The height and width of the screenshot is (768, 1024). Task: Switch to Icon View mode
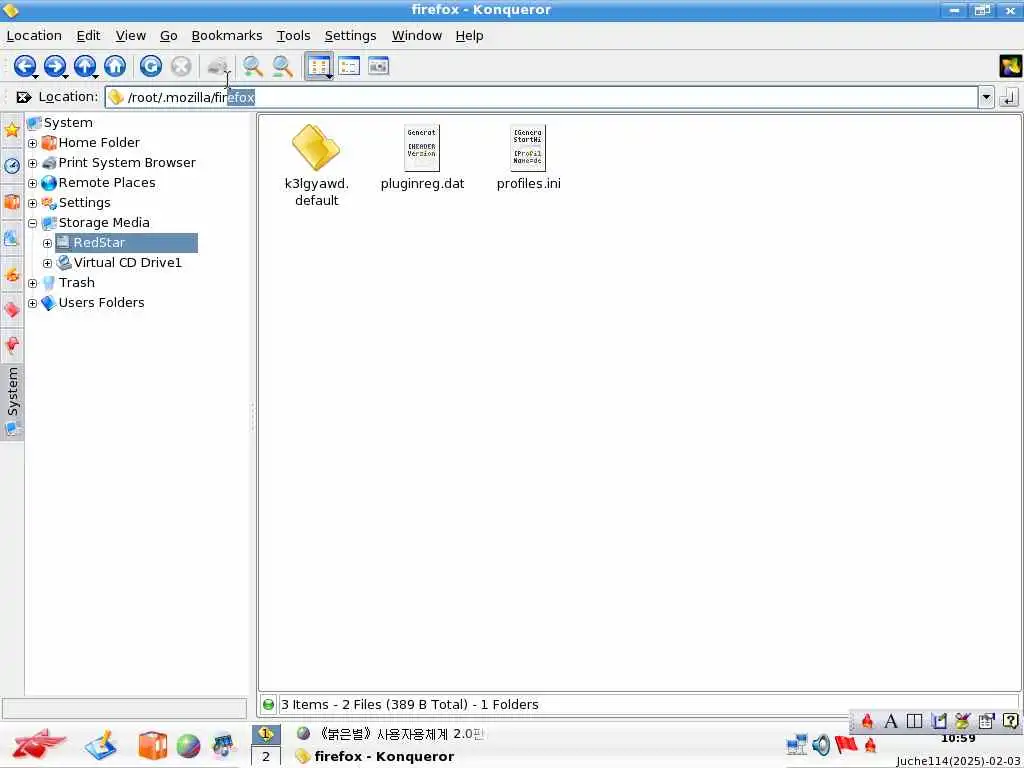[319, 66]
